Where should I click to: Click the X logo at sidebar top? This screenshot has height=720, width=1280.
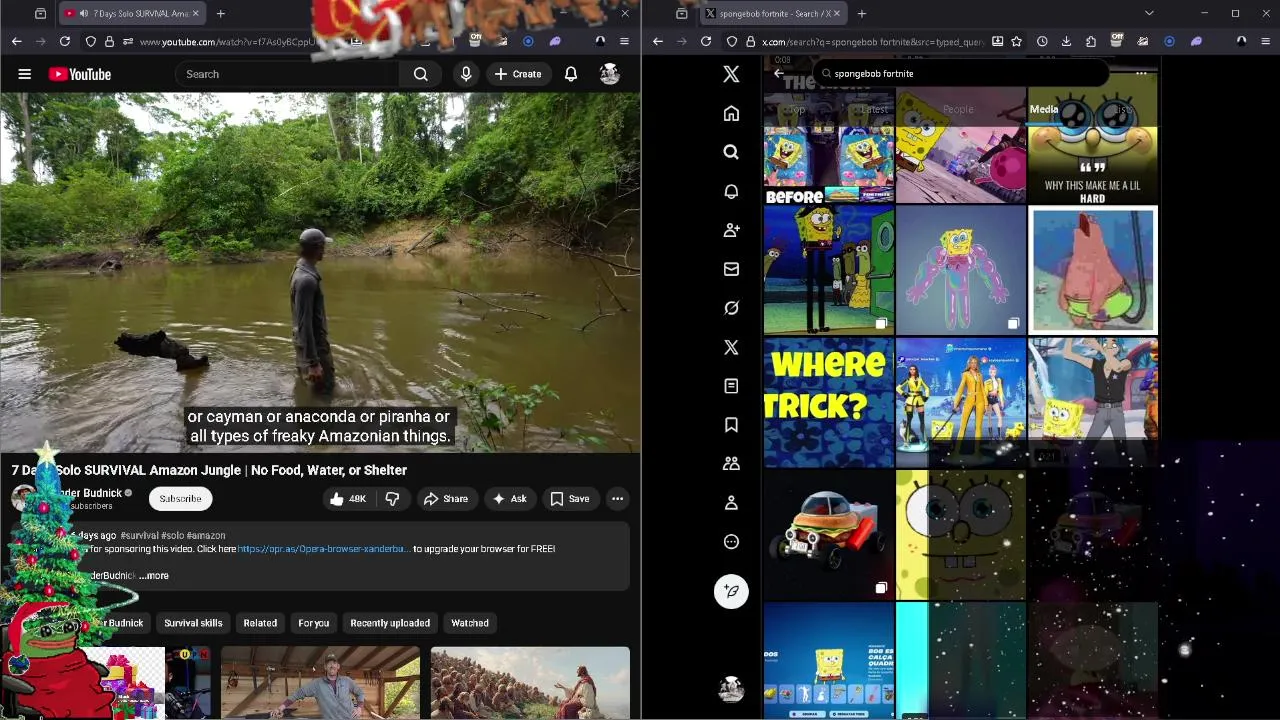731,74
